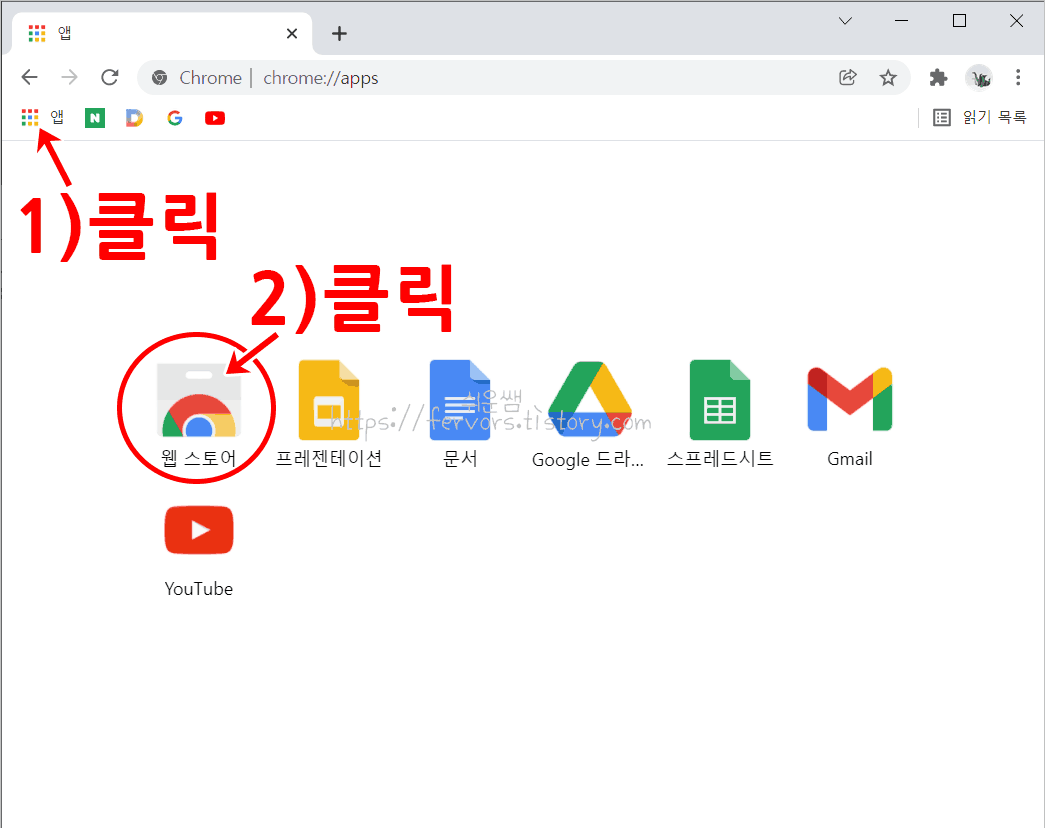This screenshot has height=828, width=1045.
Task: Open the user profile avatar
Action: 979,77
